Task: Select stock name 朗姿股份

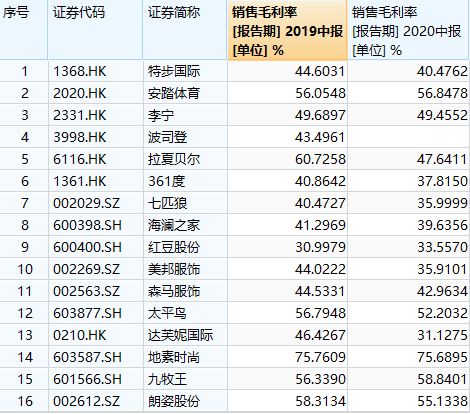Action: coord(174,401)
